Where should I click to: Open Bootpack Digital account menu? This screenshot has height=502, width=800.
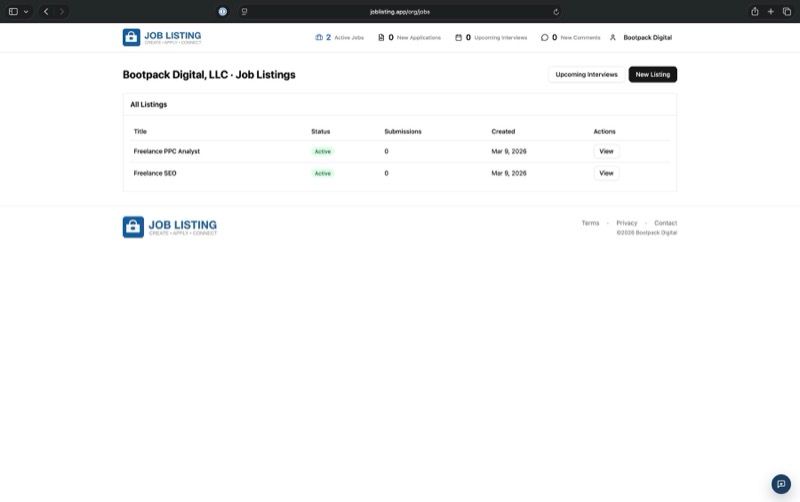[x=641, y=37]
